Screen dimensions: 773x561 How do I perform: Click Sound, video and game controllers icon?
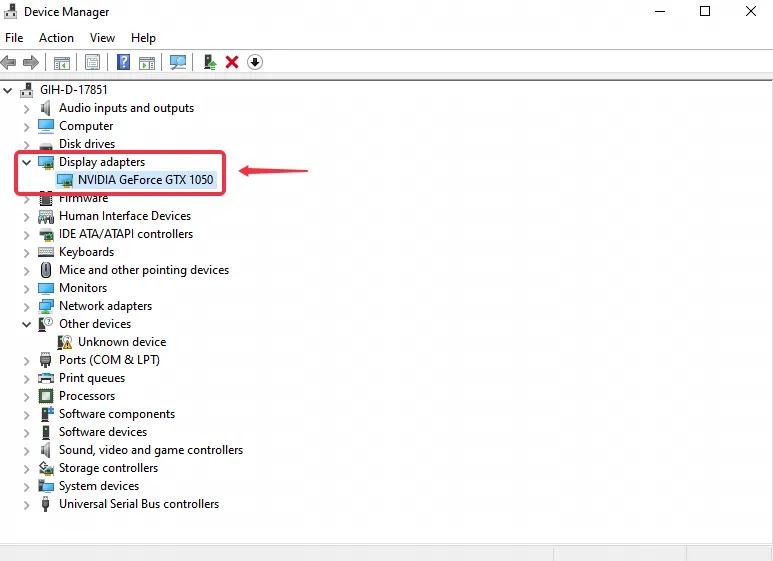coord(45,450)
